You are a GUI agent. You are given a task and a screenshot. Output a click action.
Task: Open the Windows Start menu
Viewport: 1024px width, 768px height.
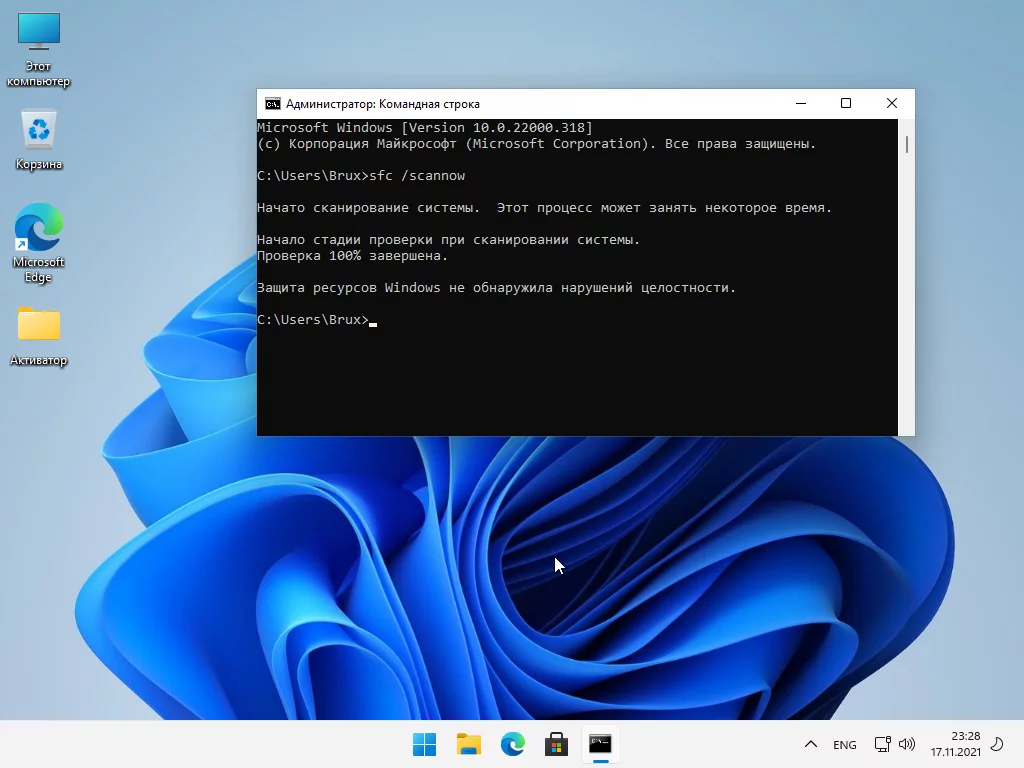click(424, 744)
